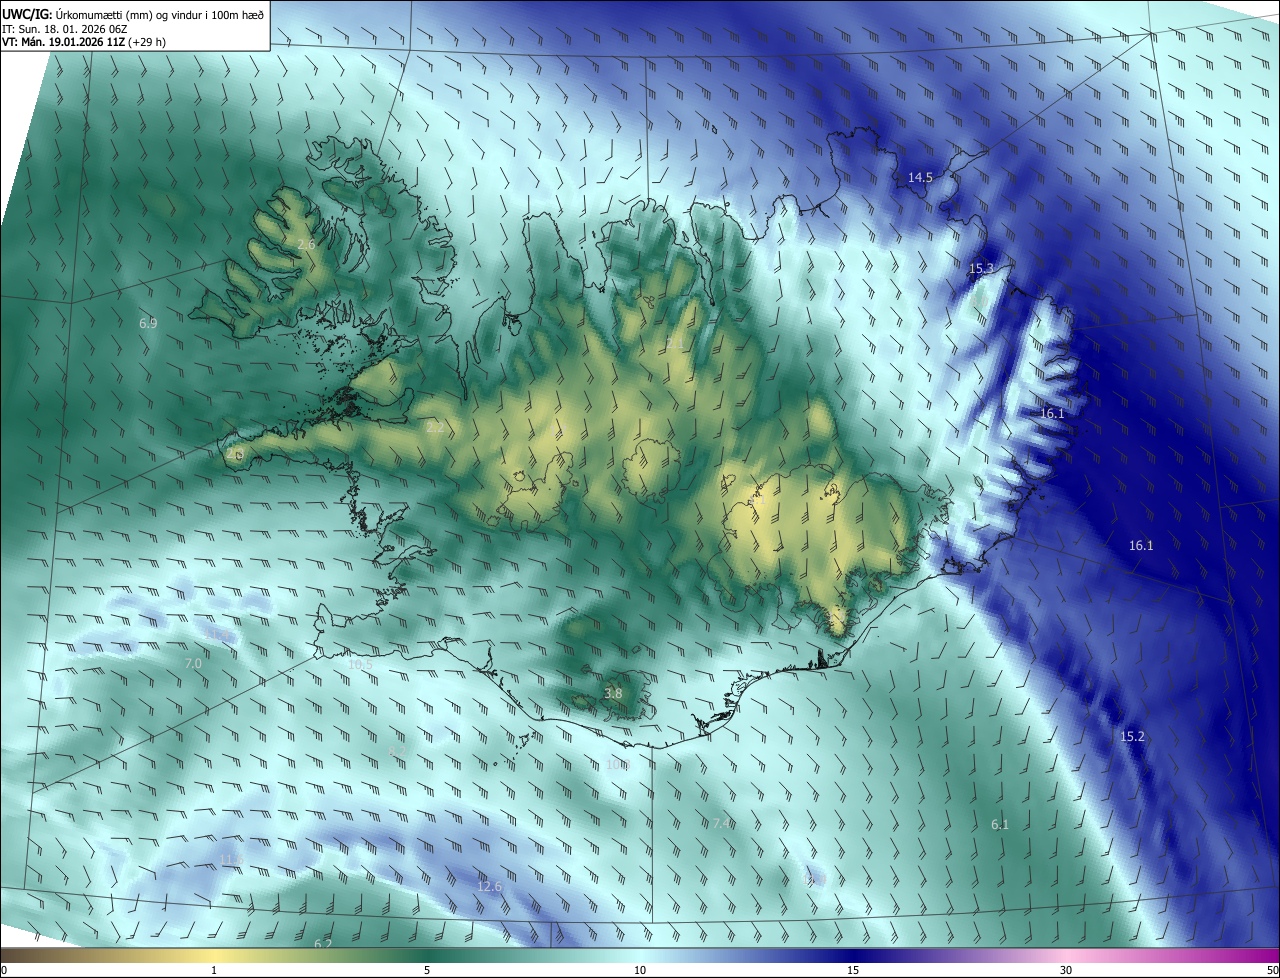Click the colorbar tick label 50
1280x978 pixels.
[x=1273, y=970]
